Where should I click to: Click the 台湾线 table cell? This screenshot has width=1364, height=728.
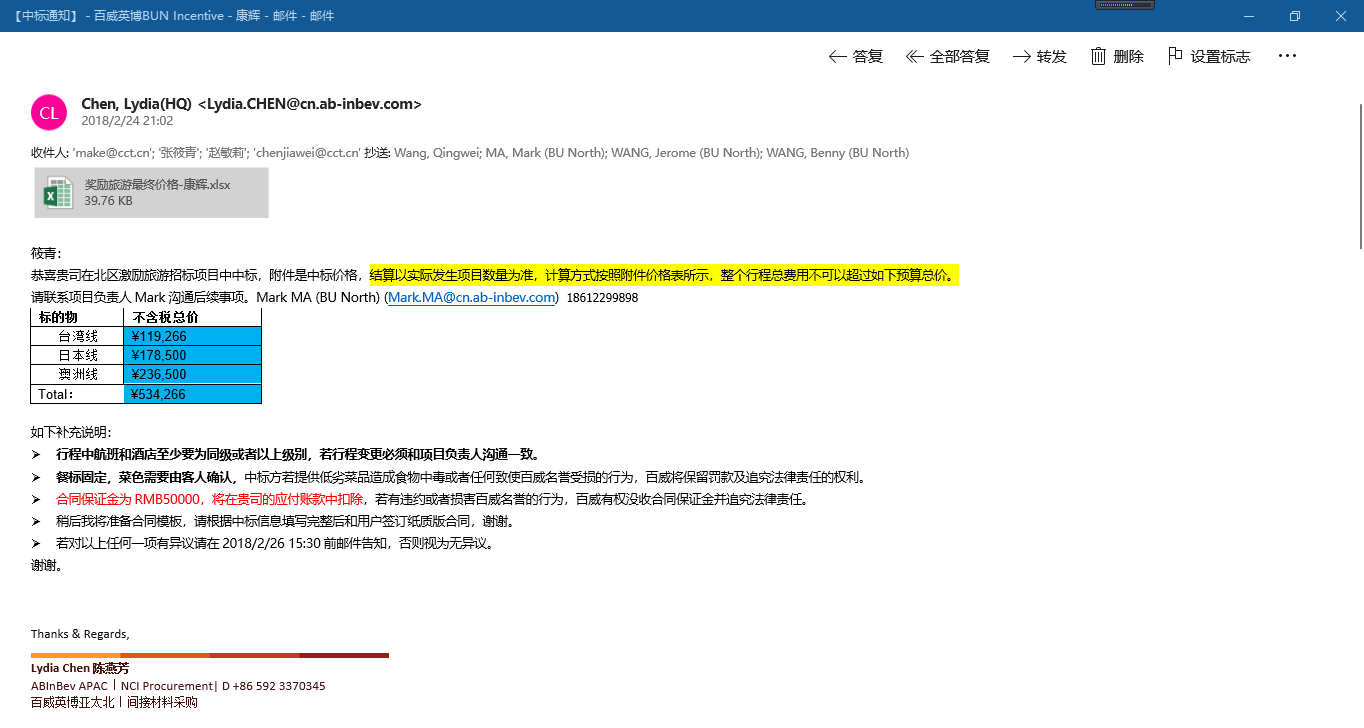click(x=78, y=336)
